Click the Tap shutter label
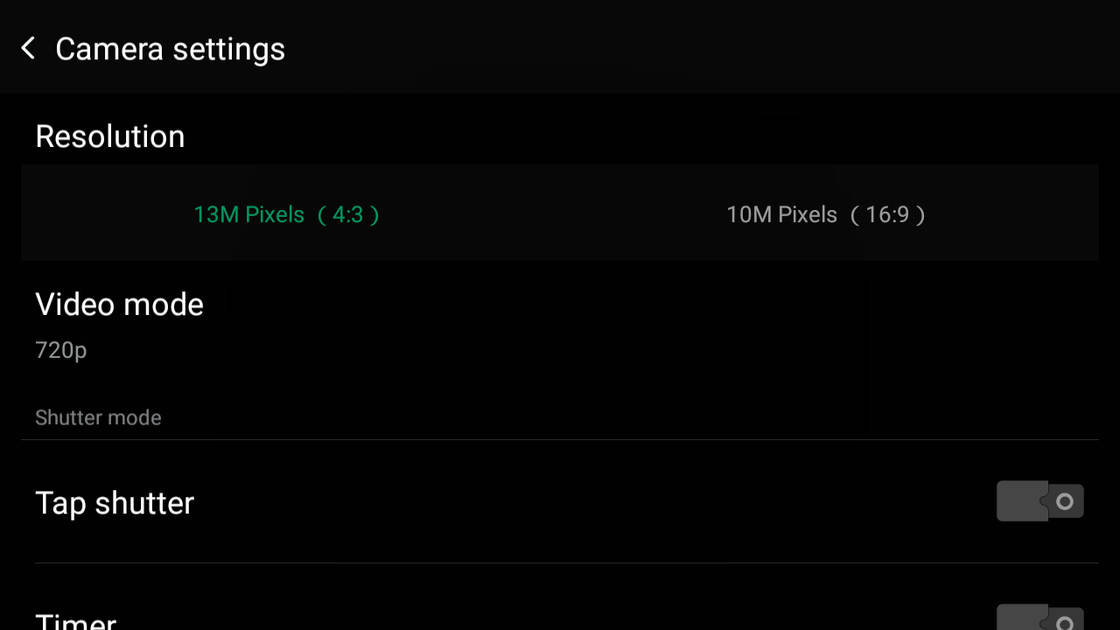 click(x=114, y=503)
